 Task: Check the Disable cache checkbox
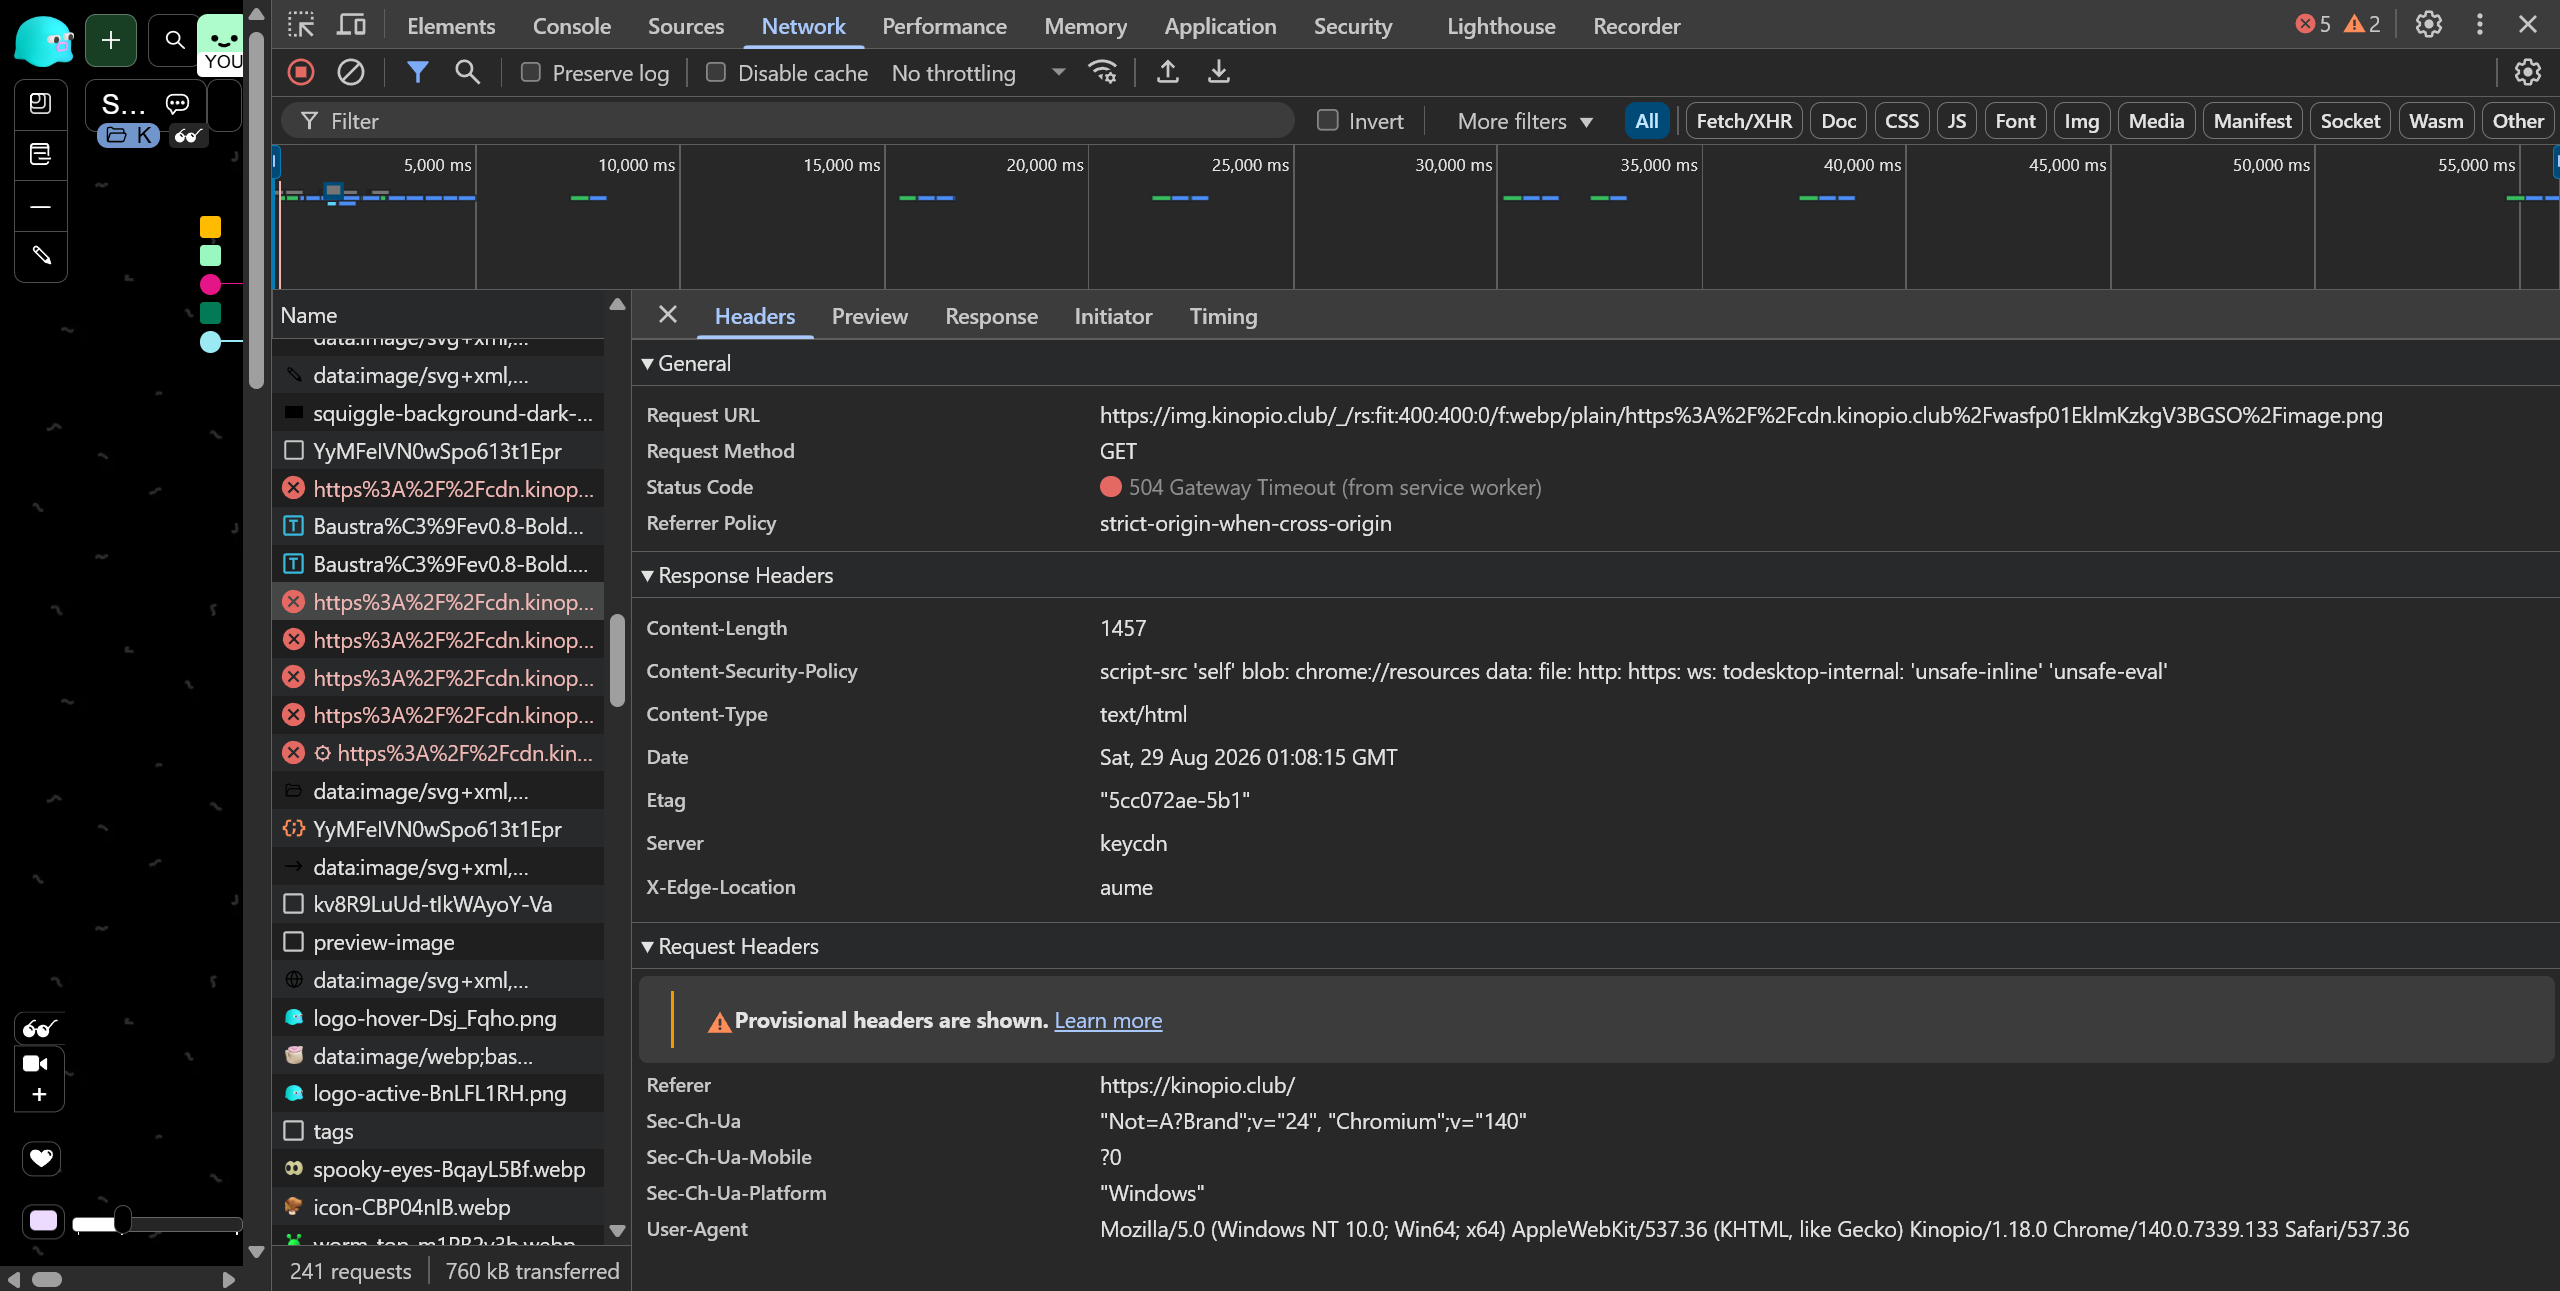(716, 72)
